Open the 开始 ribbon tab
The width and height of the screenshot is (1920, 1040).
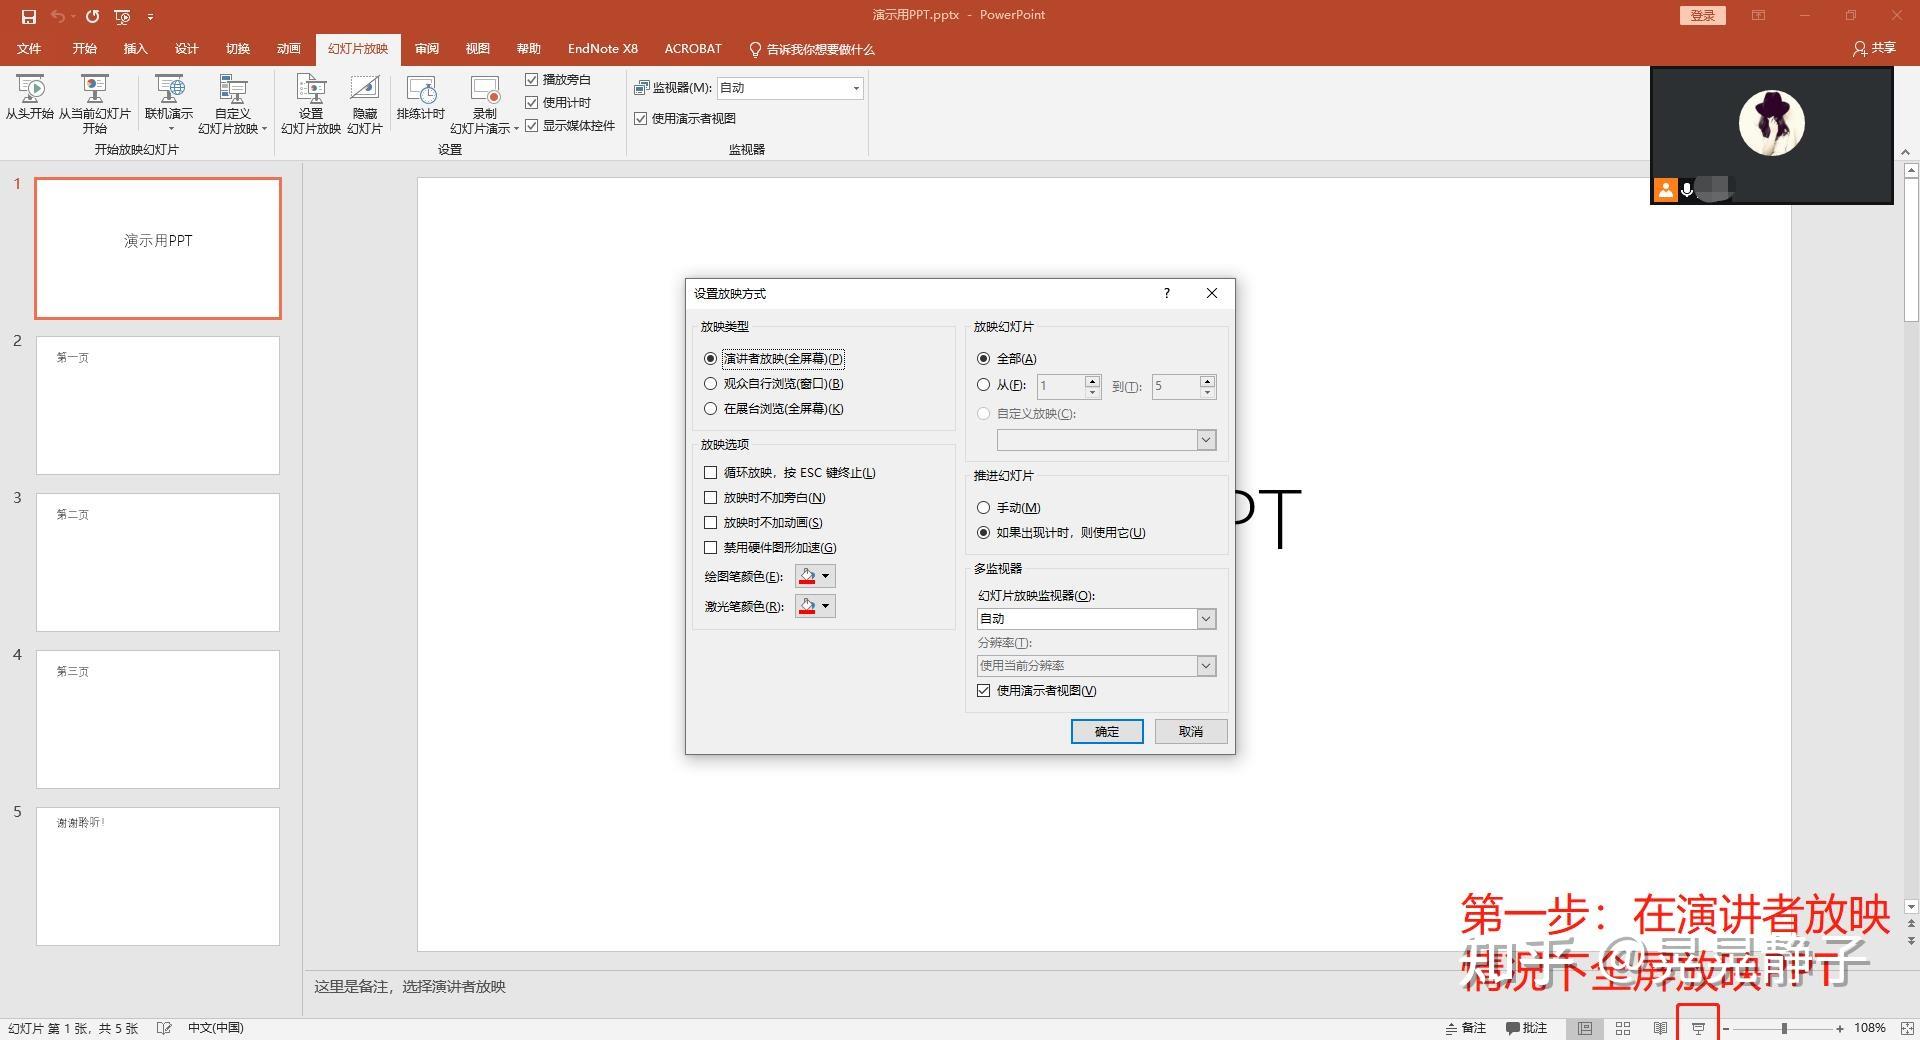(84, 49)
